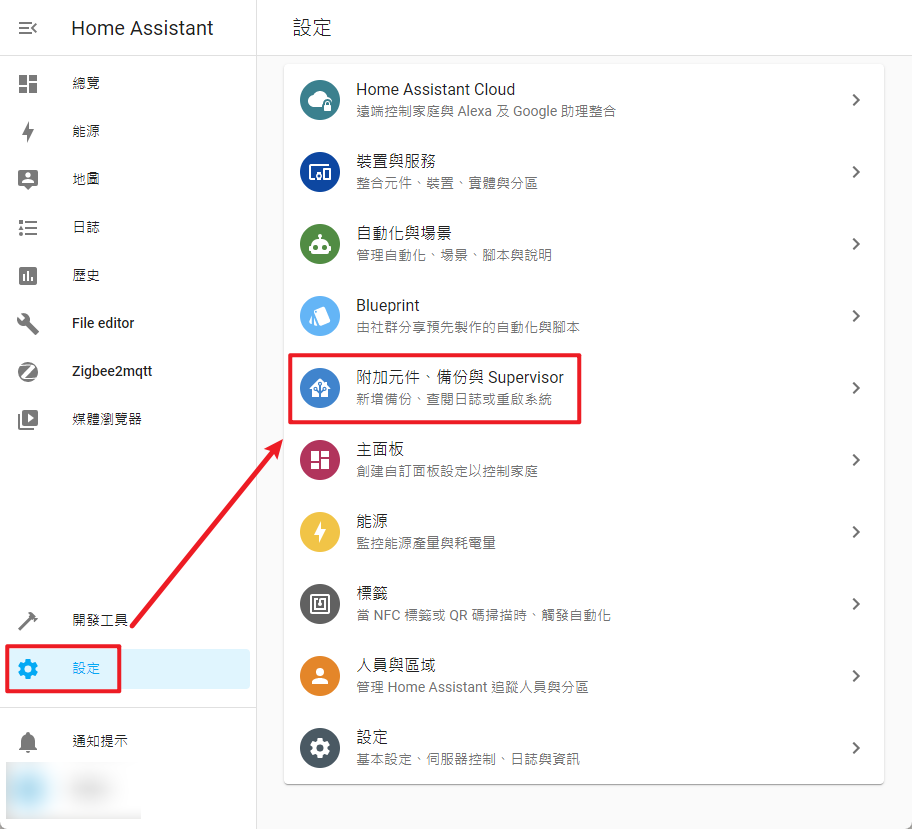Screen dimensions: 912x829
Task: Open 歷史 history page in sidebar
Action: (x=86, y=275)
